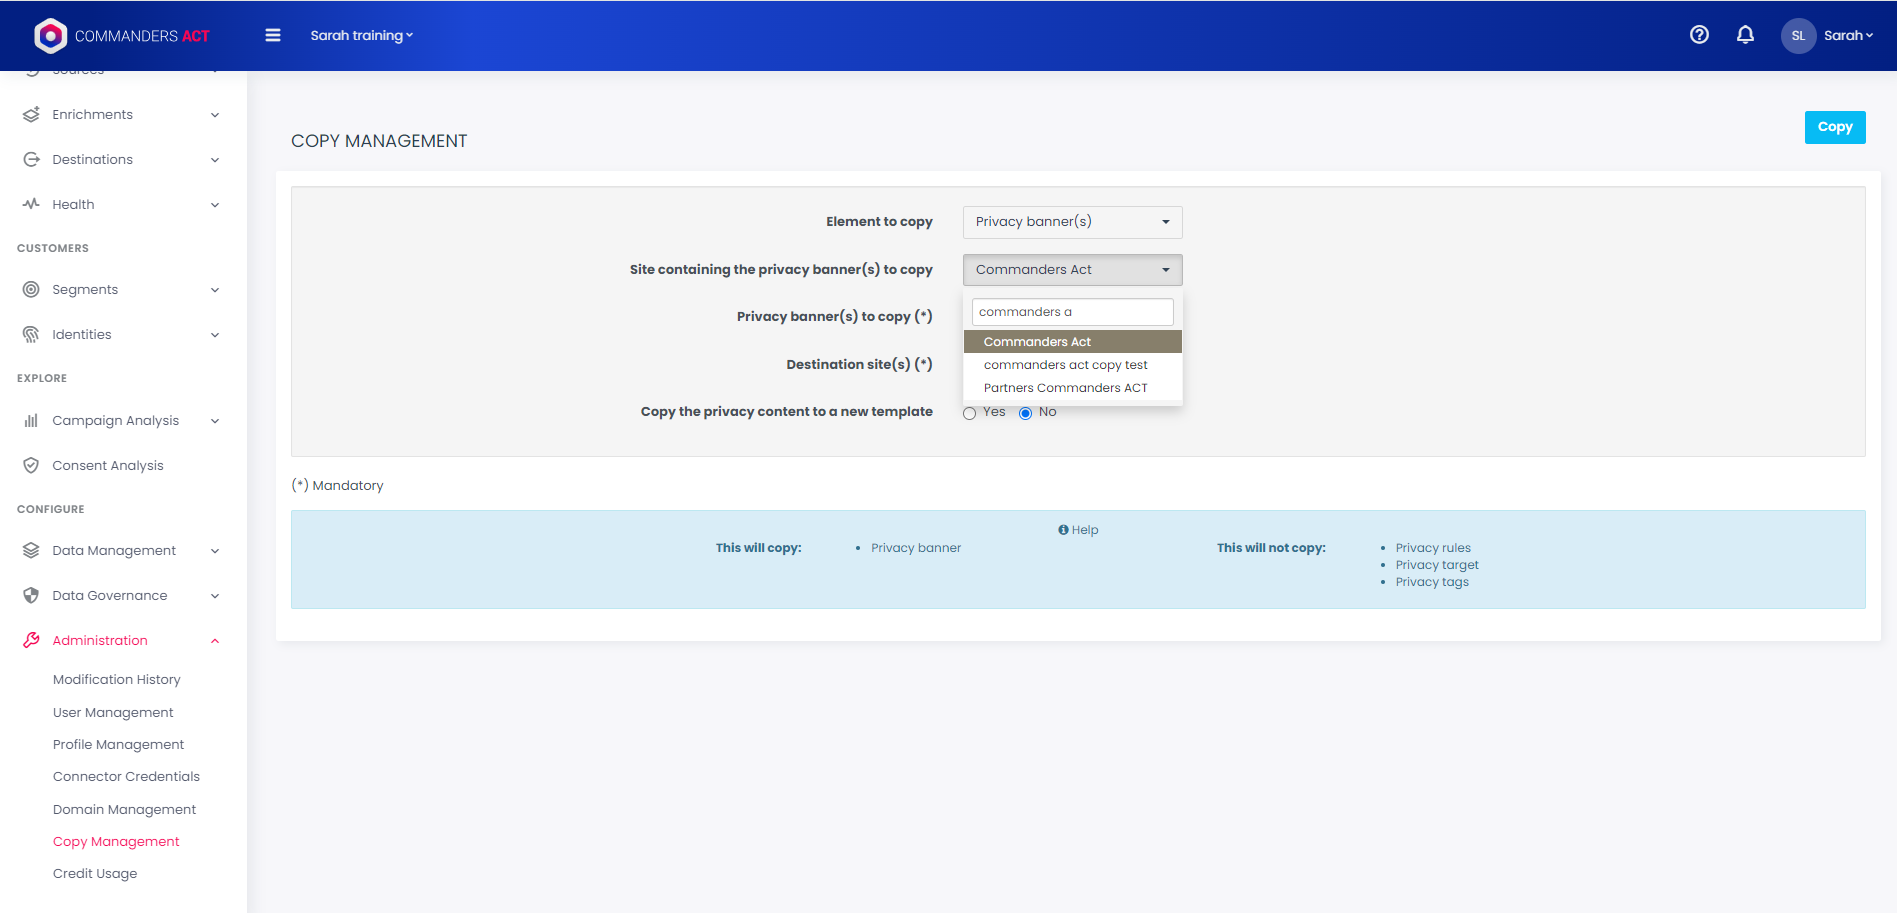Go to Connector Credentials
Viewport: 1897px width, 913px height.
click(x=126, y=777)
